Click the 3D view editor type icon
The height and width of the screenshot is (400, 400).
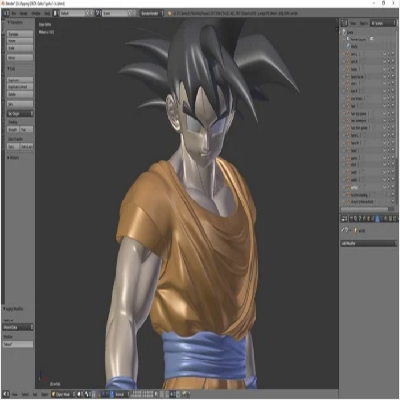[x=6, y=394]
